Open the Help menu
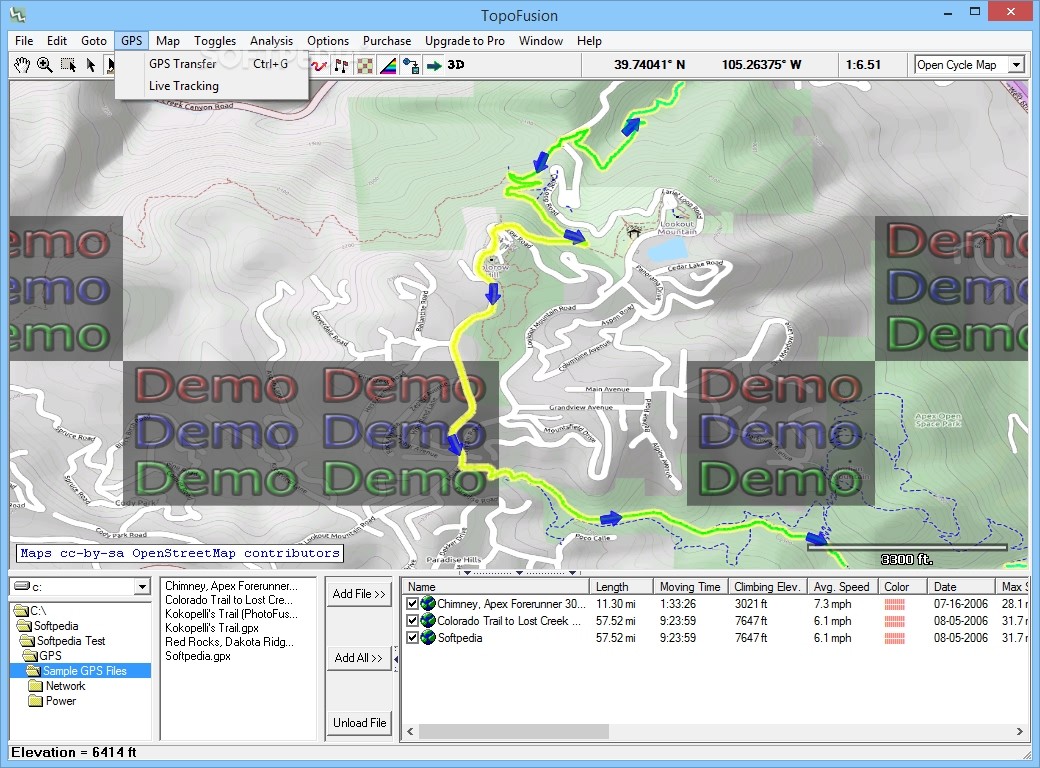1040x768 pixels. pyautogui.click(x=589, y=40)
